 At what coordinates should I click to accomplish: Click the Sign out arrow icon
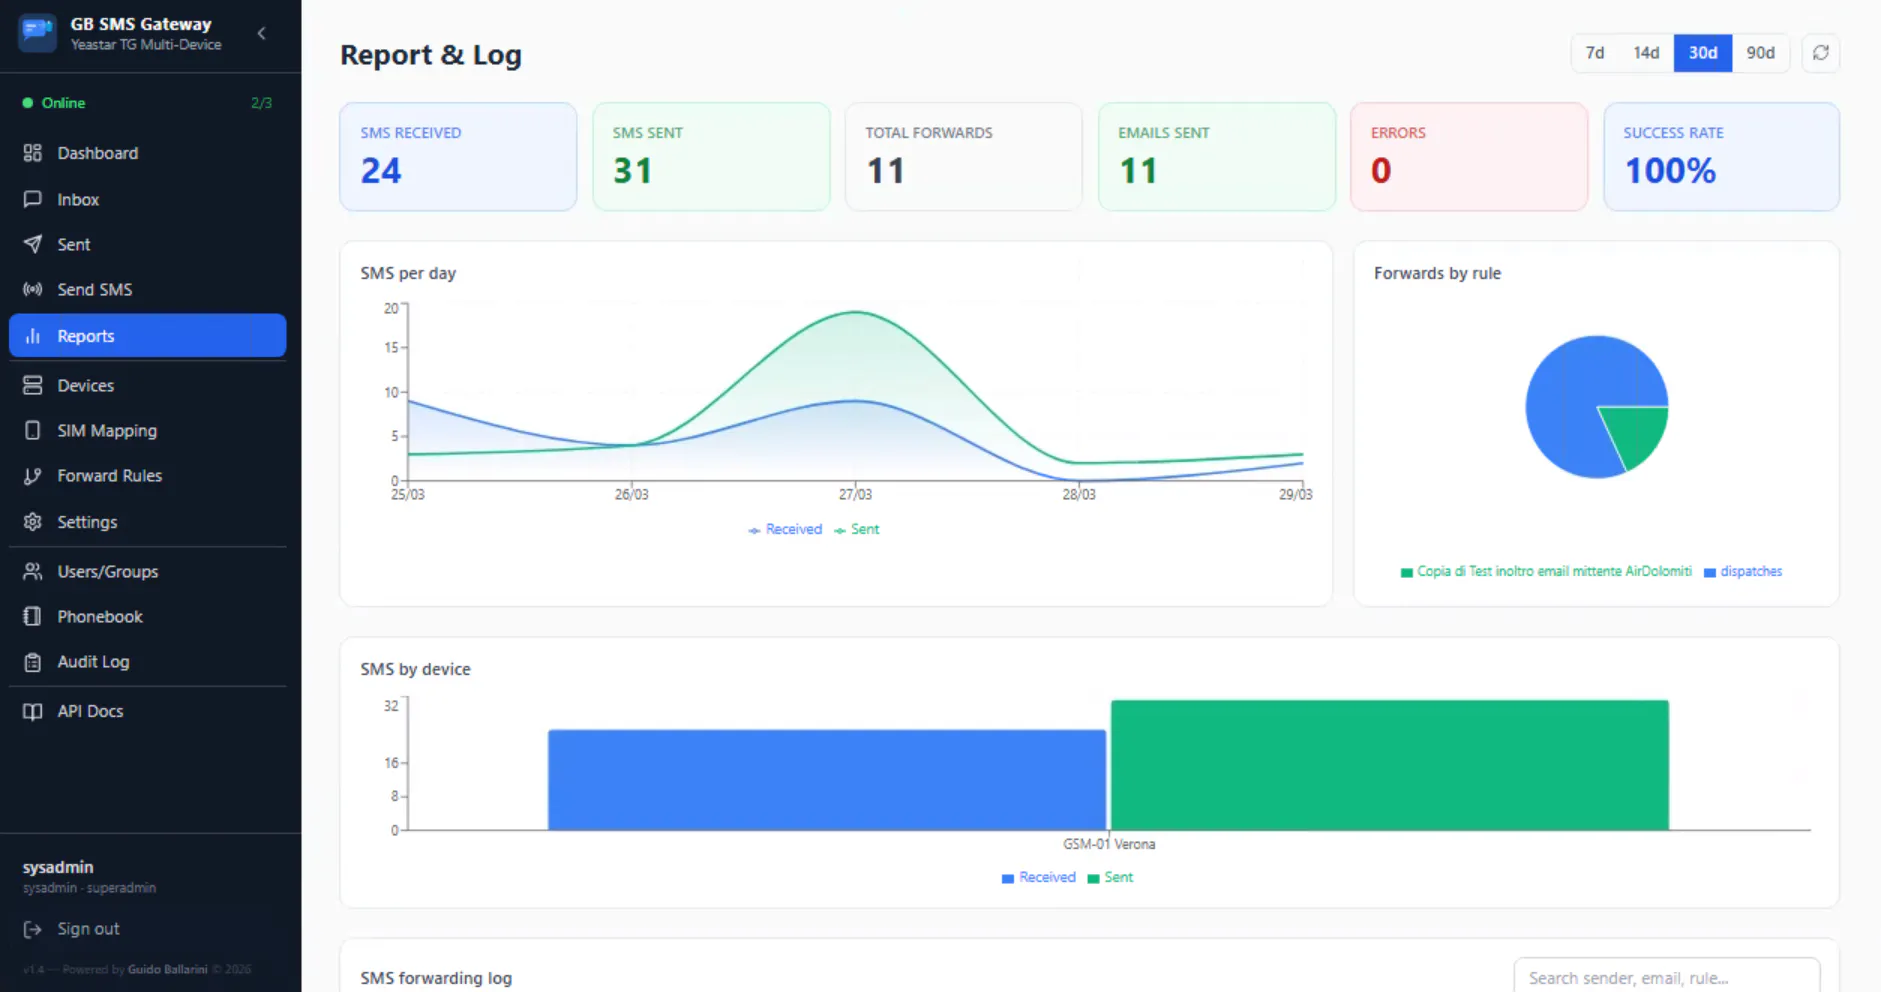(x=33, y=929)
